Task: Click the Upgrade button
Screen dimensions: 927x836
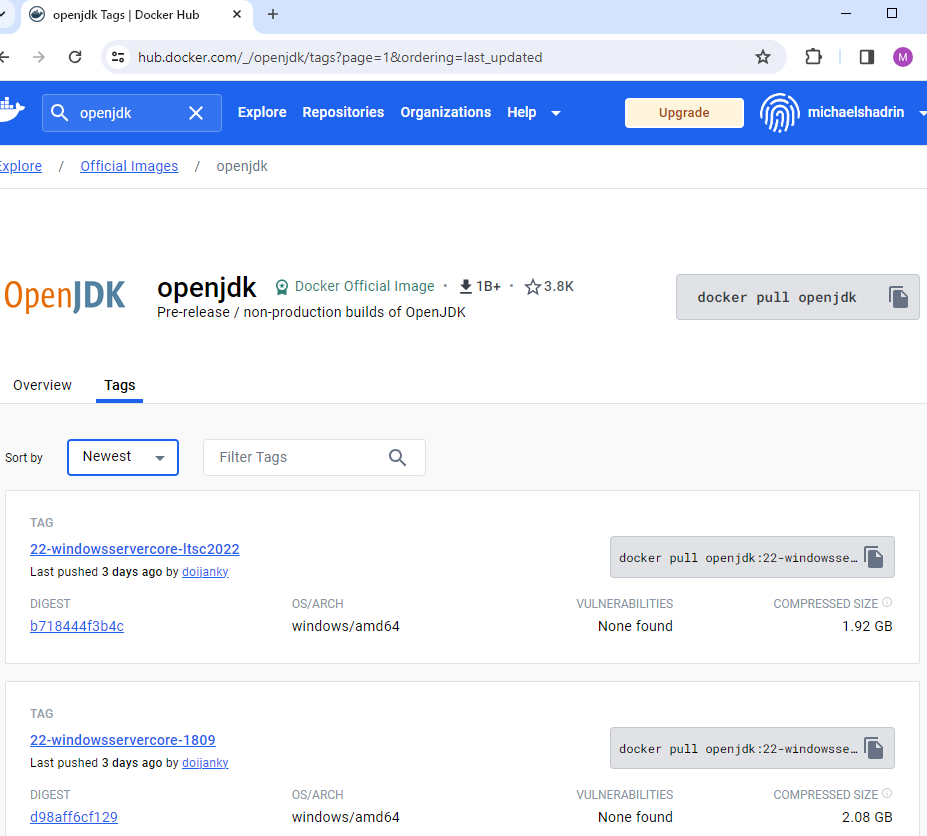Action: pyautogui.click(x=684, y=112)
